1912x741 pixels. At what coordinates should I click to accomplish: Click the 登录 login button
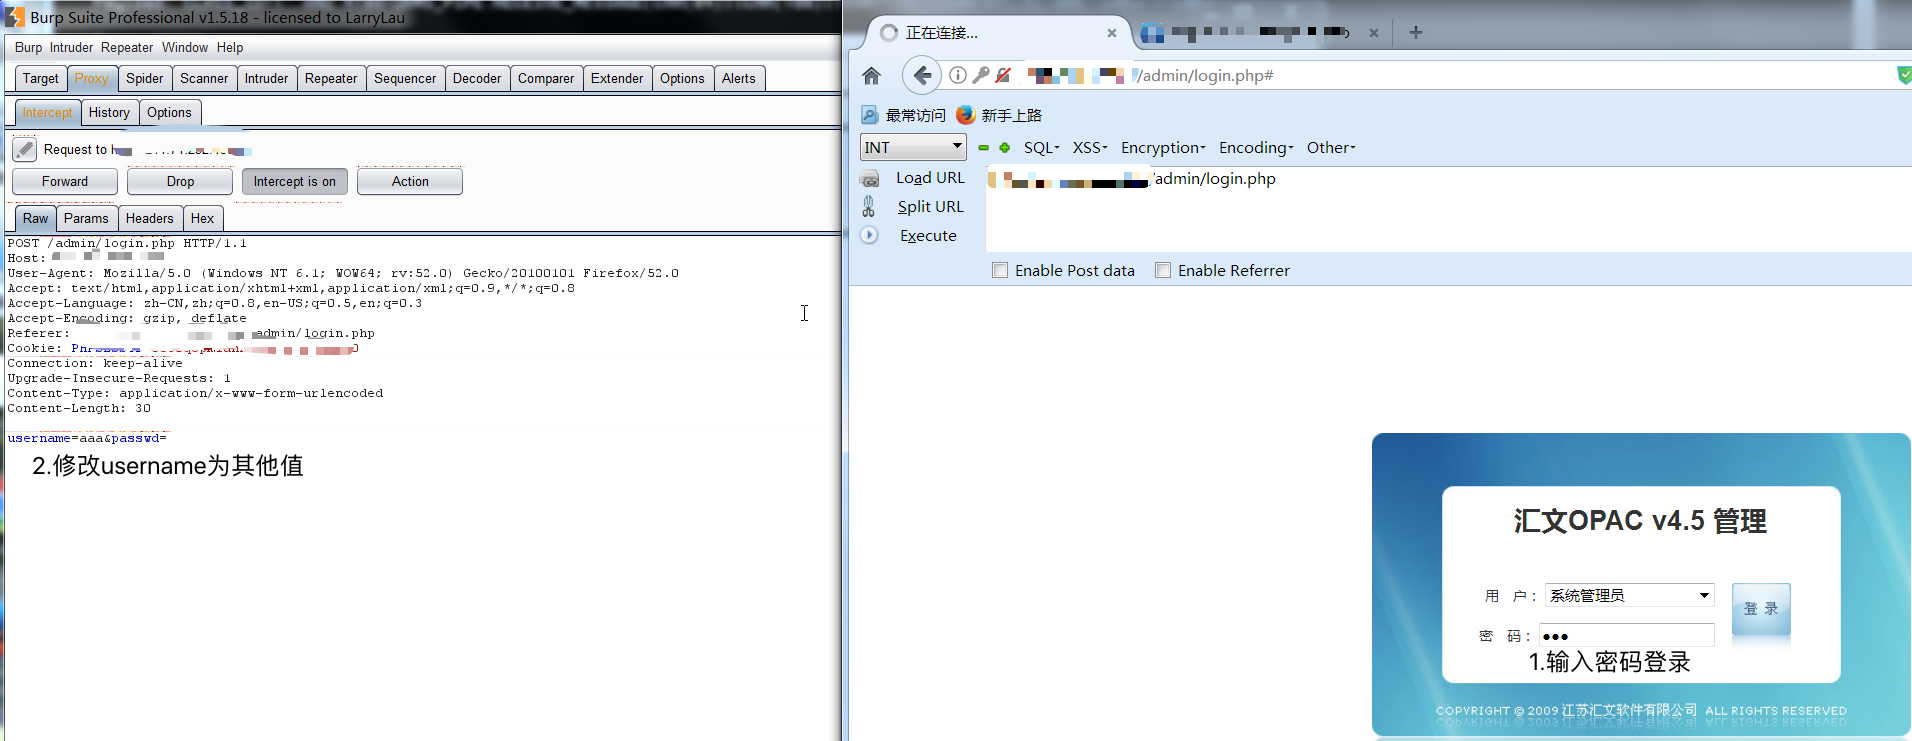pyautogui.click(x=1761, y=609)
